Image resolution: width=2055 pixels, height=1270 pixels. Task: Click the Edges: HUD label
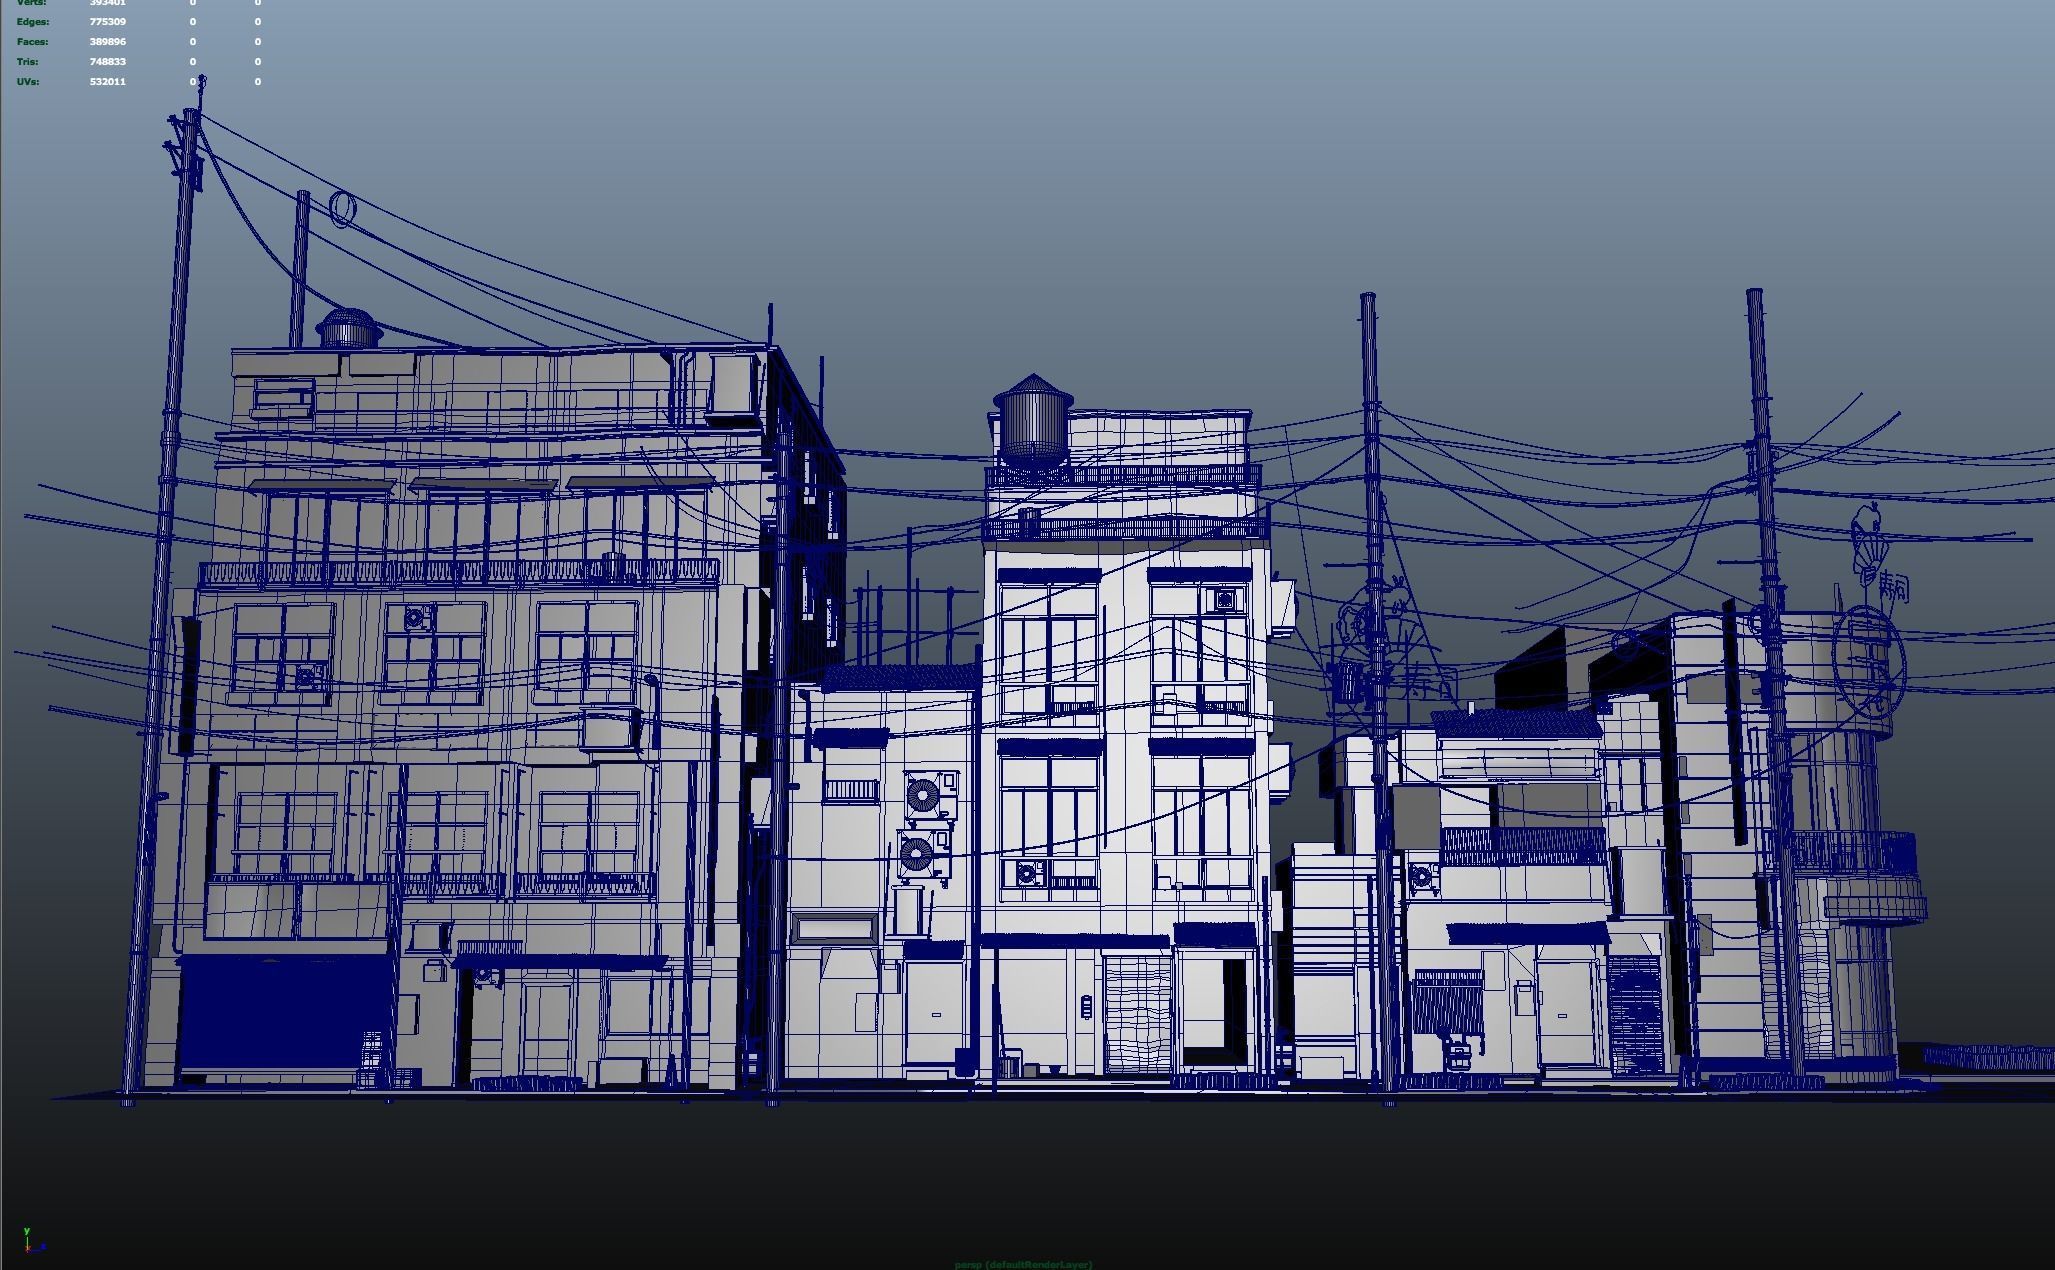coord(33,22)
